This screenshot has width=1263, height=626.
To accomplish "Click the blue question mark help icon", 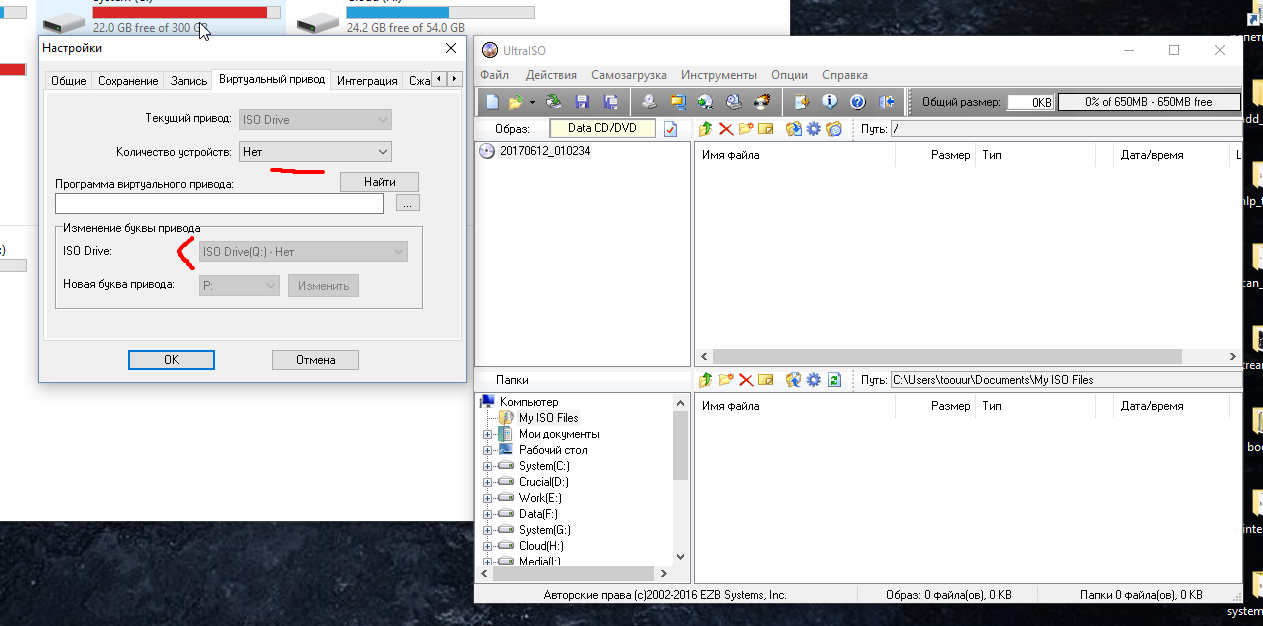I will 857,102.
